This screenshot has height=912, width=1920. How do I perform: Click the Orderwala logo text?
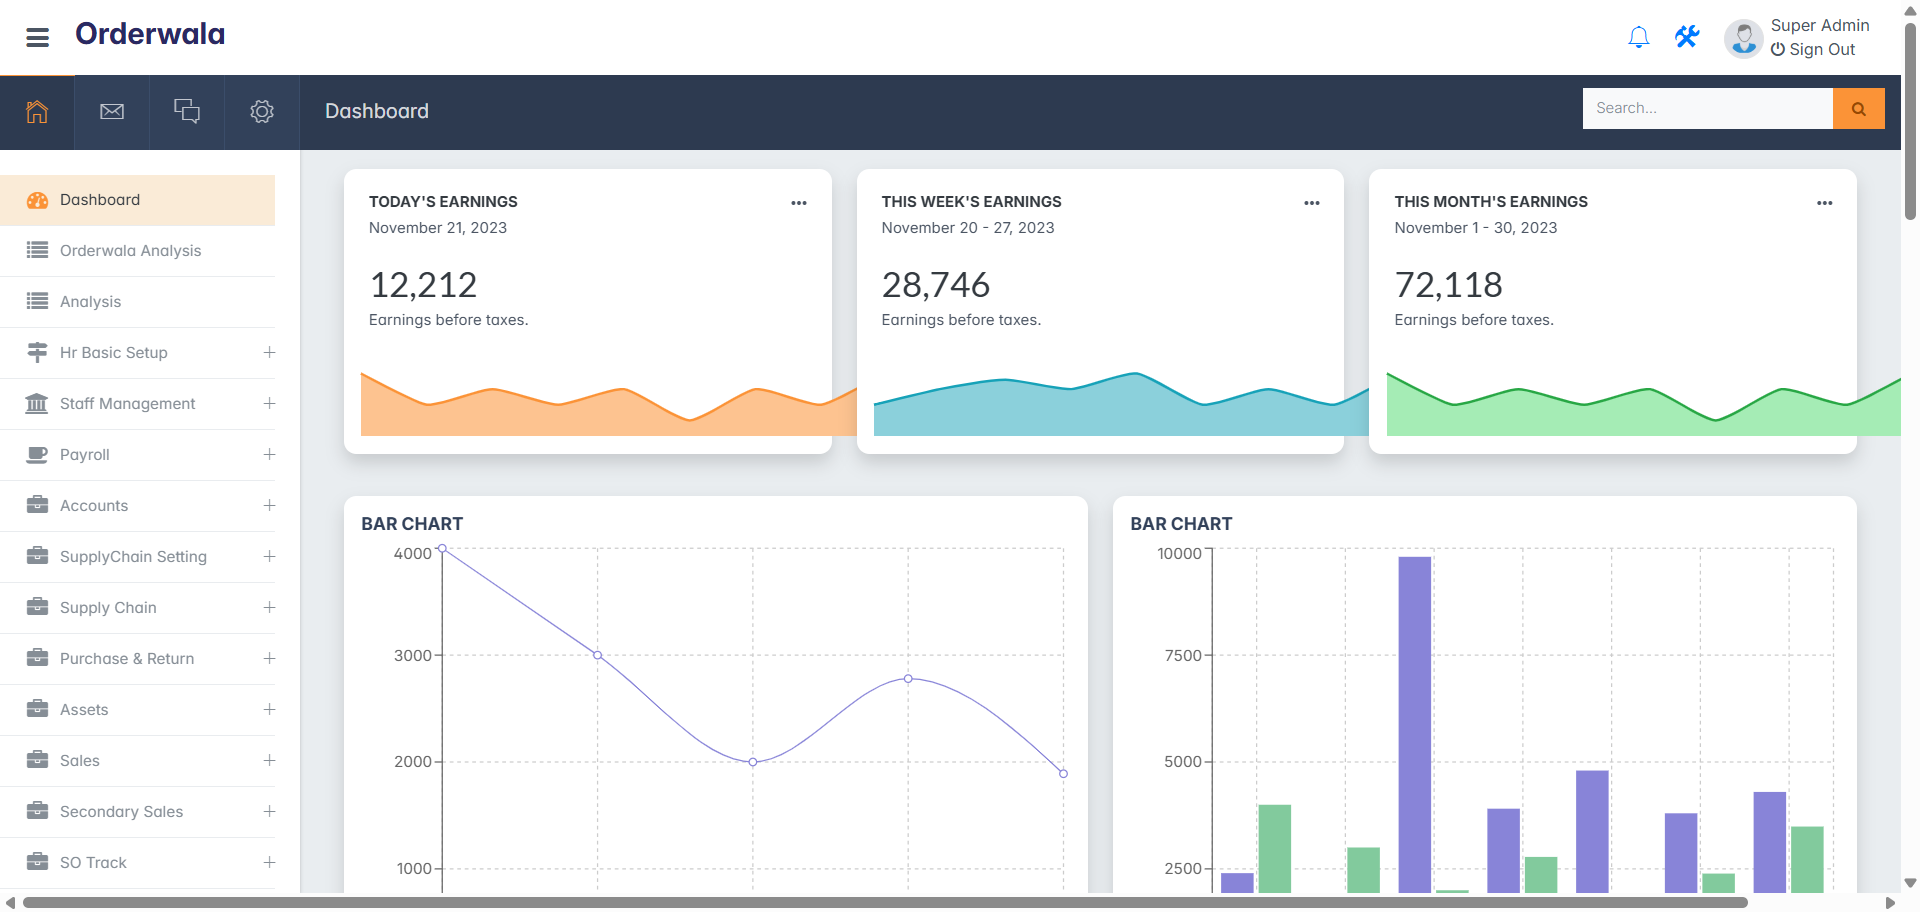click(150, 34)
